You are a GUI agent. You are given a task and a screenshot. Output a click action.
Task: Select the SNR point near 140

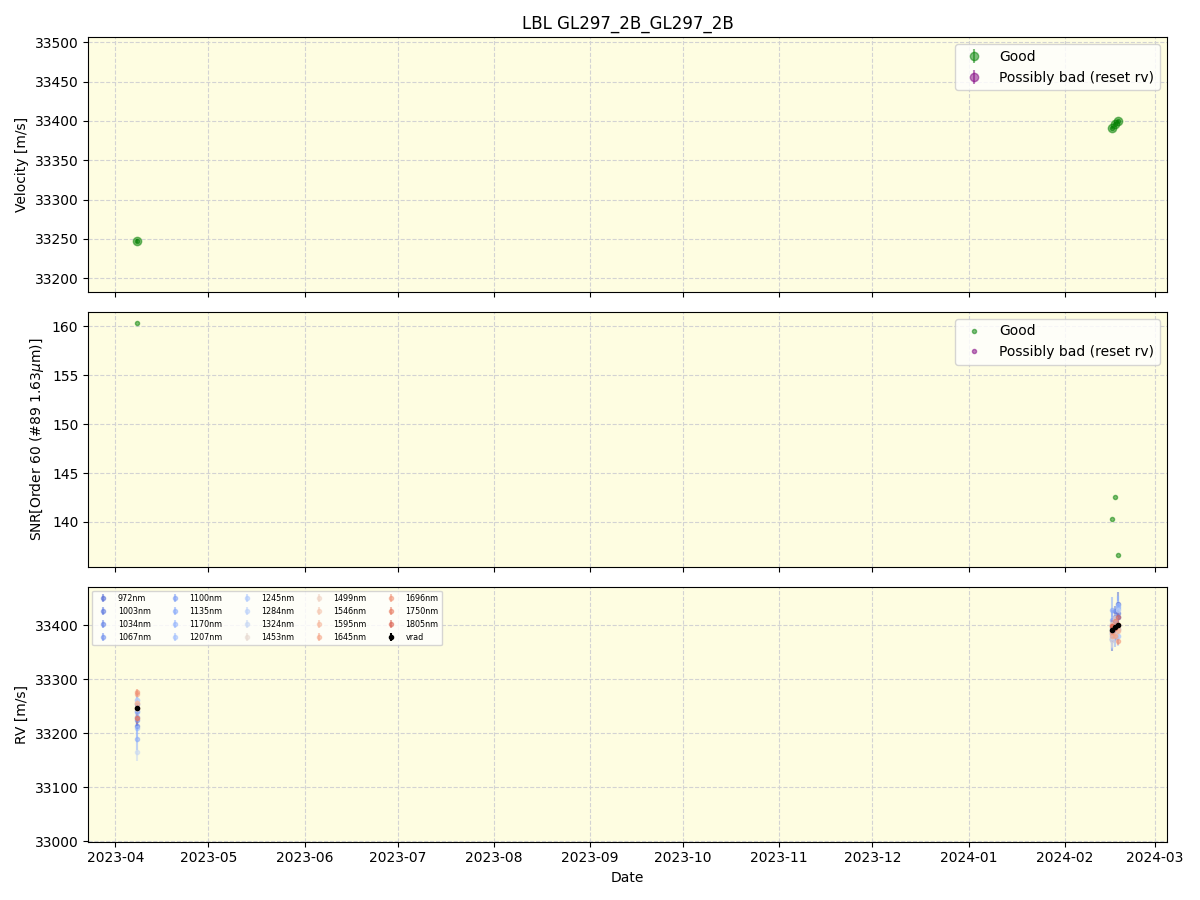1112,519
